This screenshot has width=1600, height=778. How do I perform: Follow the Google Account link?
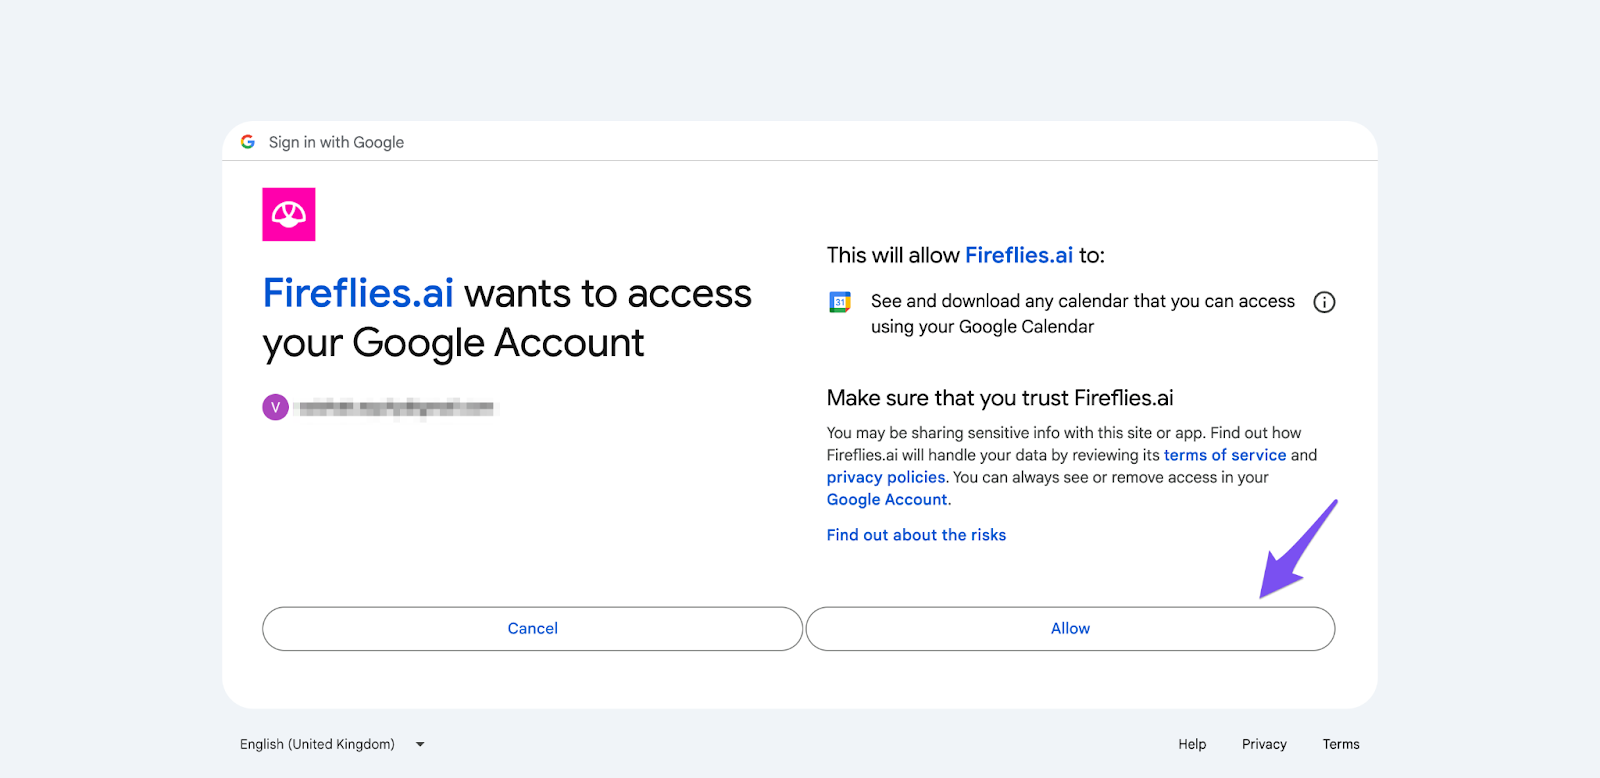tap(886, 499)
